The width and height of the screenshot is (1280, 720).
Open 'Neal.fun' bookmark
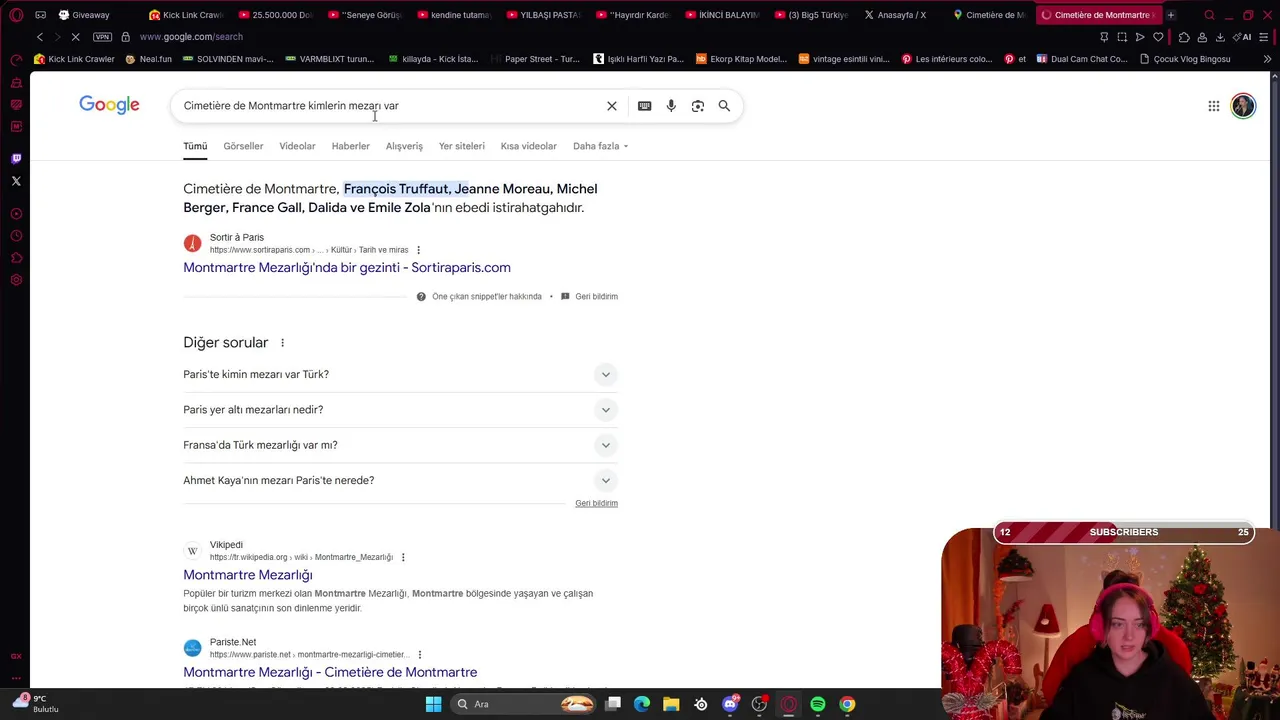[148, 59]
